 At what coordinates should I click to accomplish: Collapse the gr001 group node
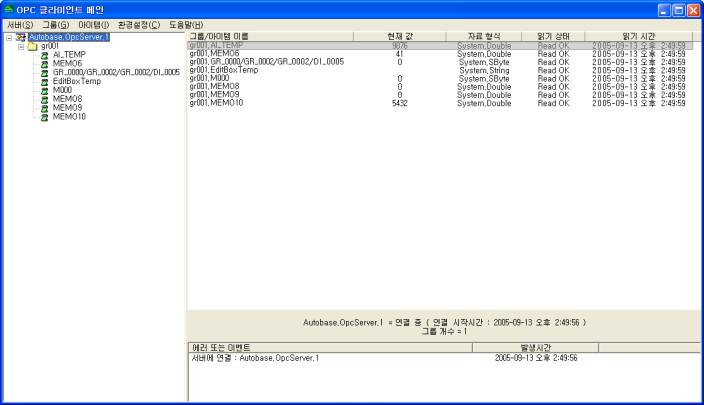tap(20, 46)
